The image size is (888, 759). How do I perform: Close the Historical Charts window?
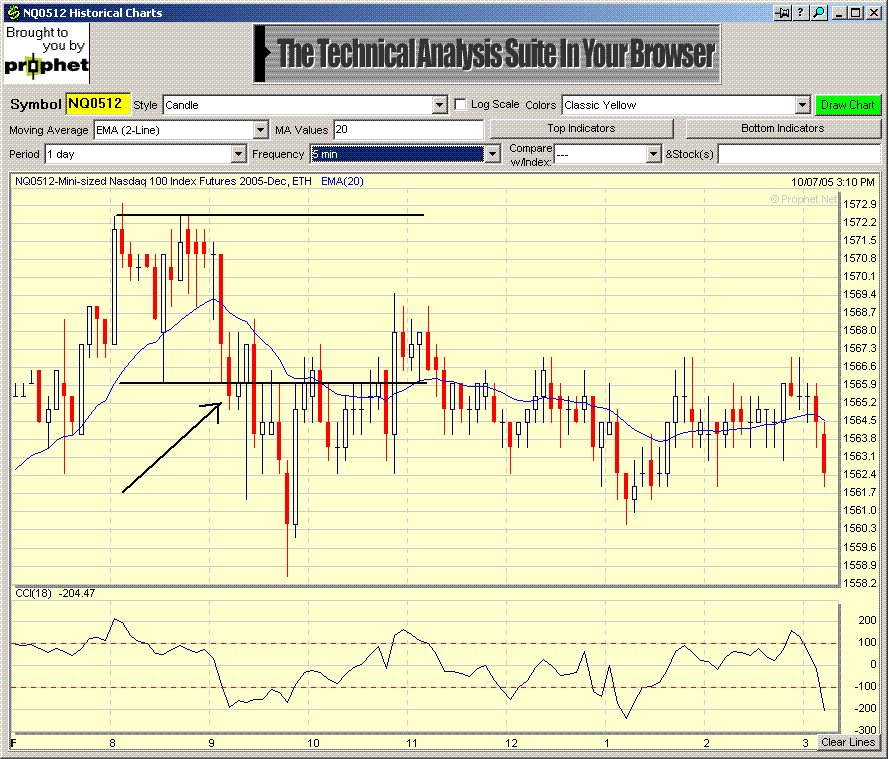pos(873,12)
